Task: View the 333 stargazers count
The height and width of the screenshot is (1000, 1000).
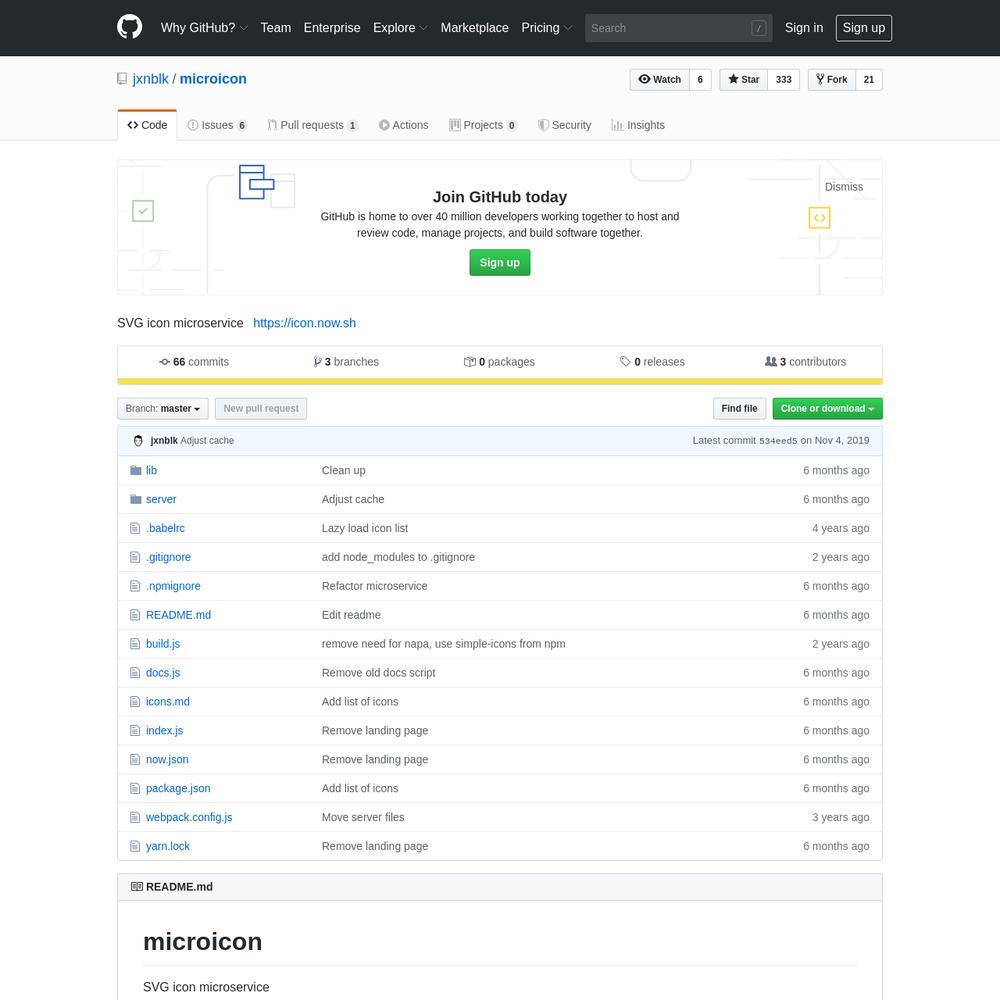Action: pyautogui.click(x=783, y=80)
